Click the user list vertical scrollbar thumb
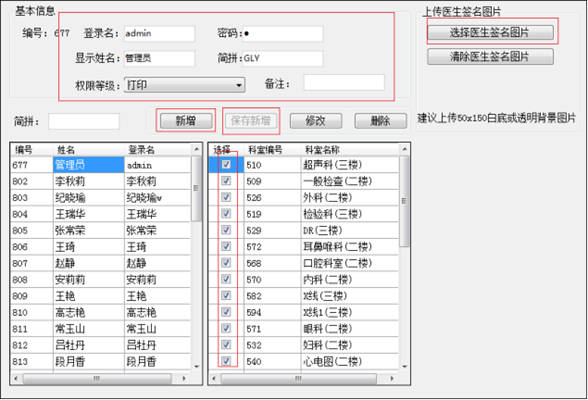 196,189
